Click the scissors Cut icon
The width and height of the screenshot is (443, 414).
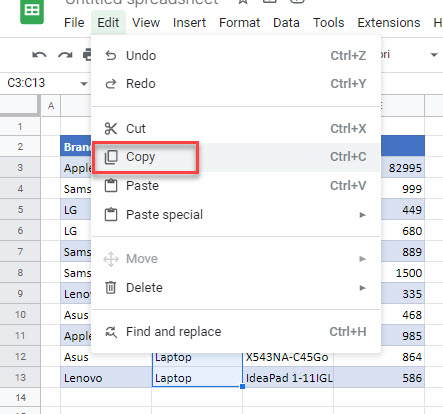tap(111, 129)
